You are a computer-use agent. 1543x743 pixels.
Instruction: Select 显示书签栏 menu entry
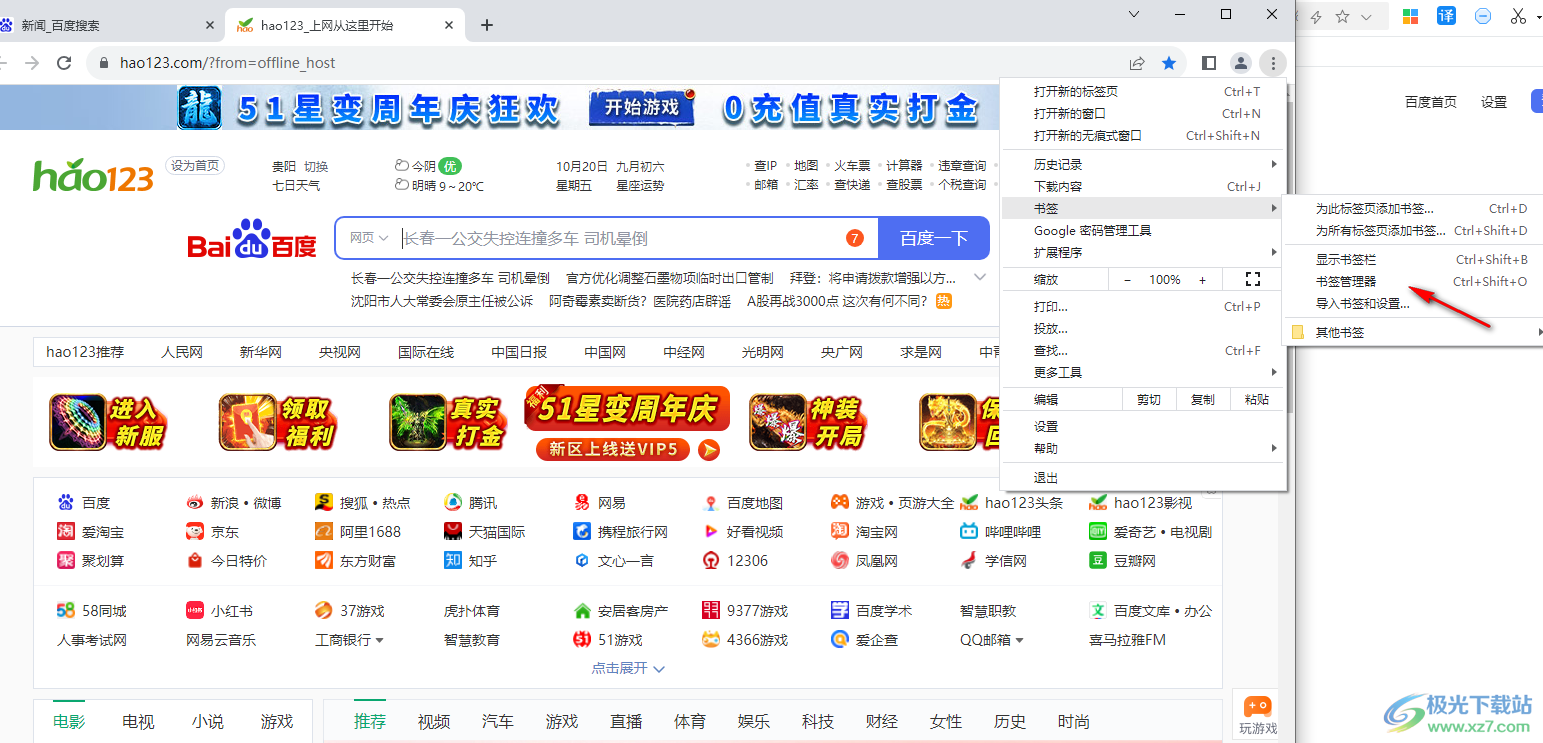(x=1414, y=260)
